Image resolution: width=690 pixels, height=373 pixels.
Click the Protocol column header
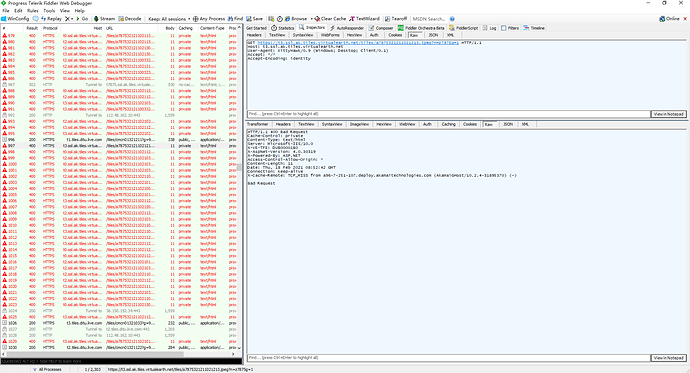point(50,28)
